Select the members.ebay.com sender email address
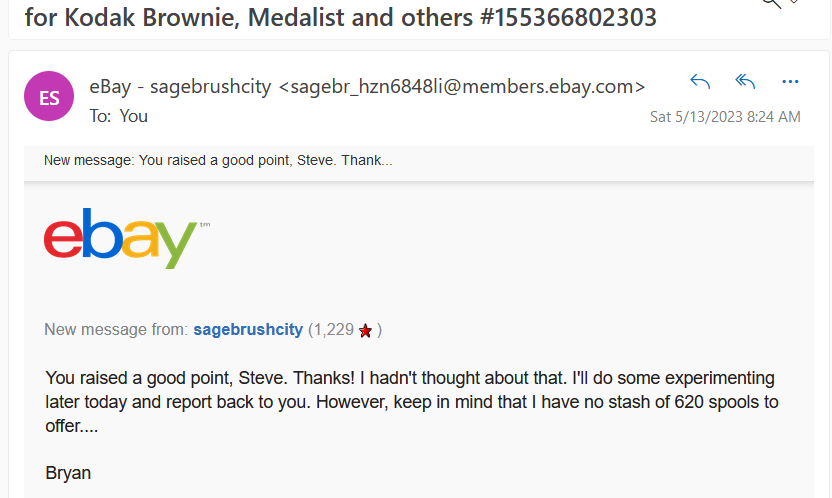832x498 pixels. [461, 86]
